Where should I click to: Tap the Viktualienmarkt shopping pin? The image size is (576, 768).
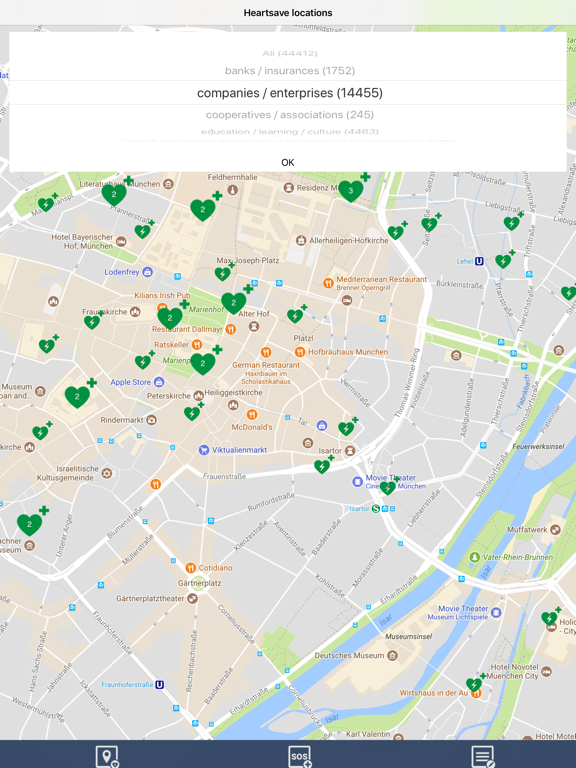pyautogui.click(x=204, y=450)
